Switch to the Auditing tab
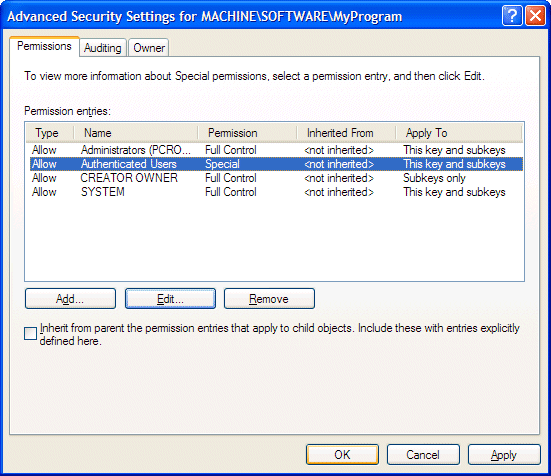Image resolution: width=551 pixels, height=476 pixels. tap(103, 47)
